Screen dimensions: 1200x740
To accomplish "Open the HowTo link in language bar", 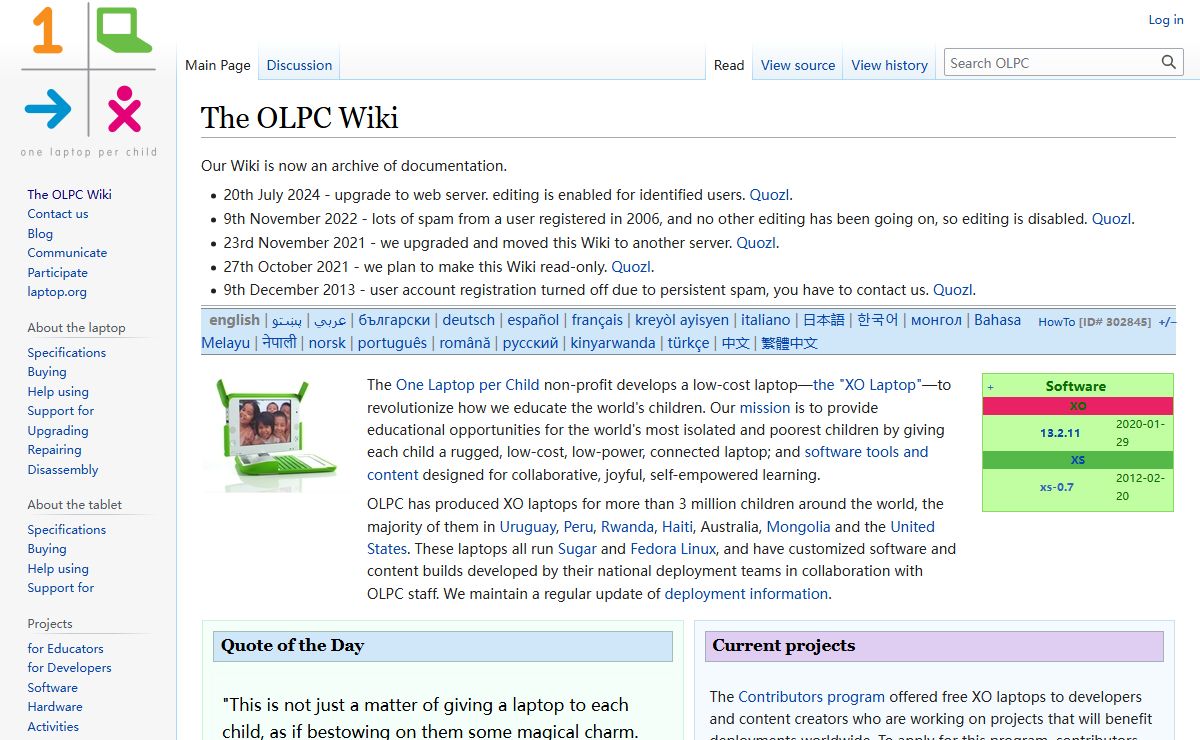I will [1056, 322].
